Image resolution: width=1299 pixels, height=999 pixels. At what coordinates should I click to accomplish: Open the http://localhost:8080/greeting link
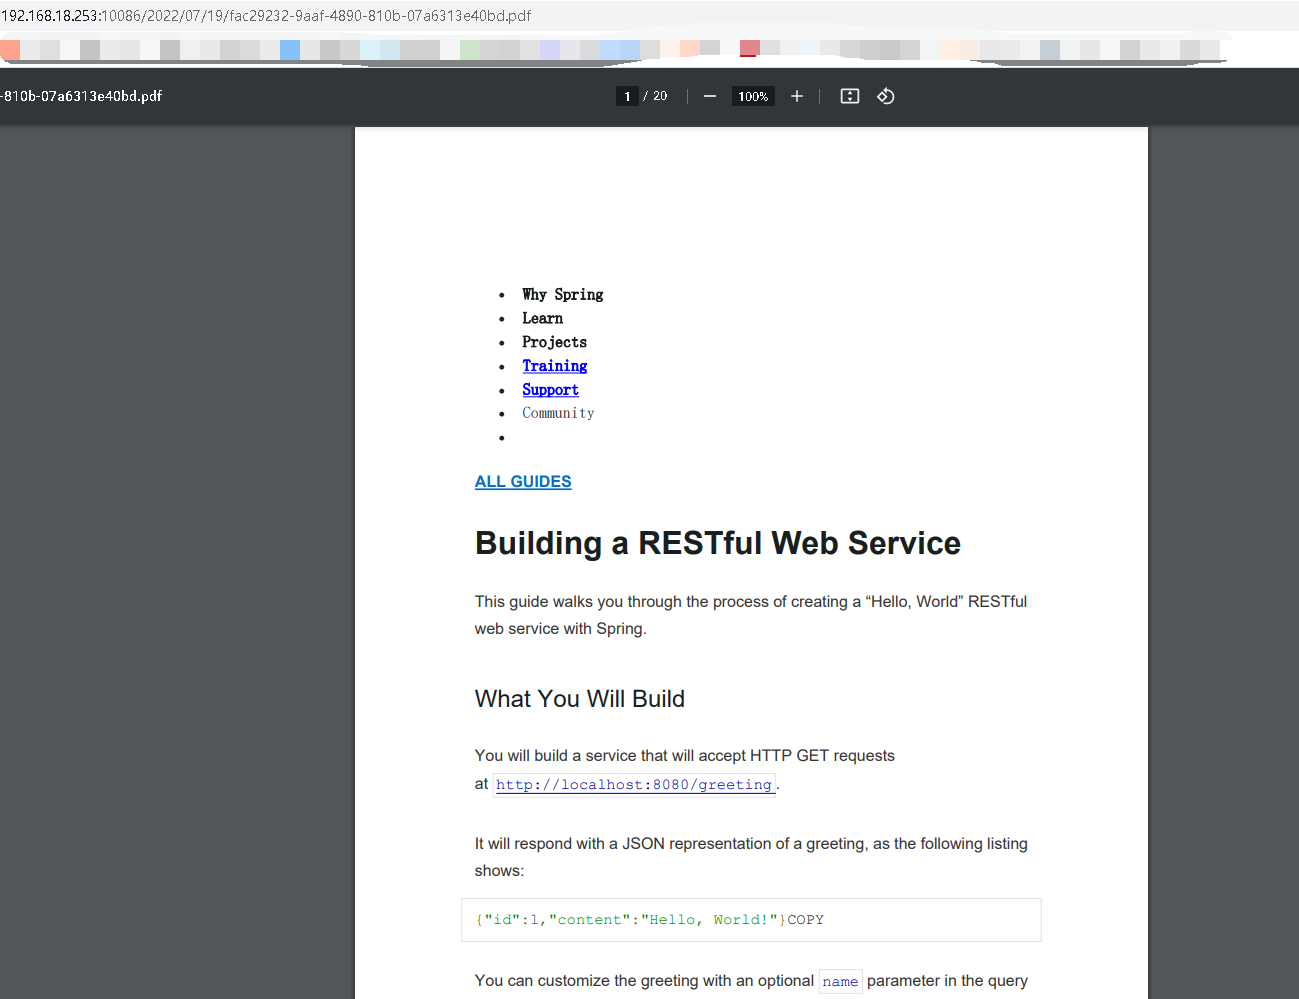(634, 785)
